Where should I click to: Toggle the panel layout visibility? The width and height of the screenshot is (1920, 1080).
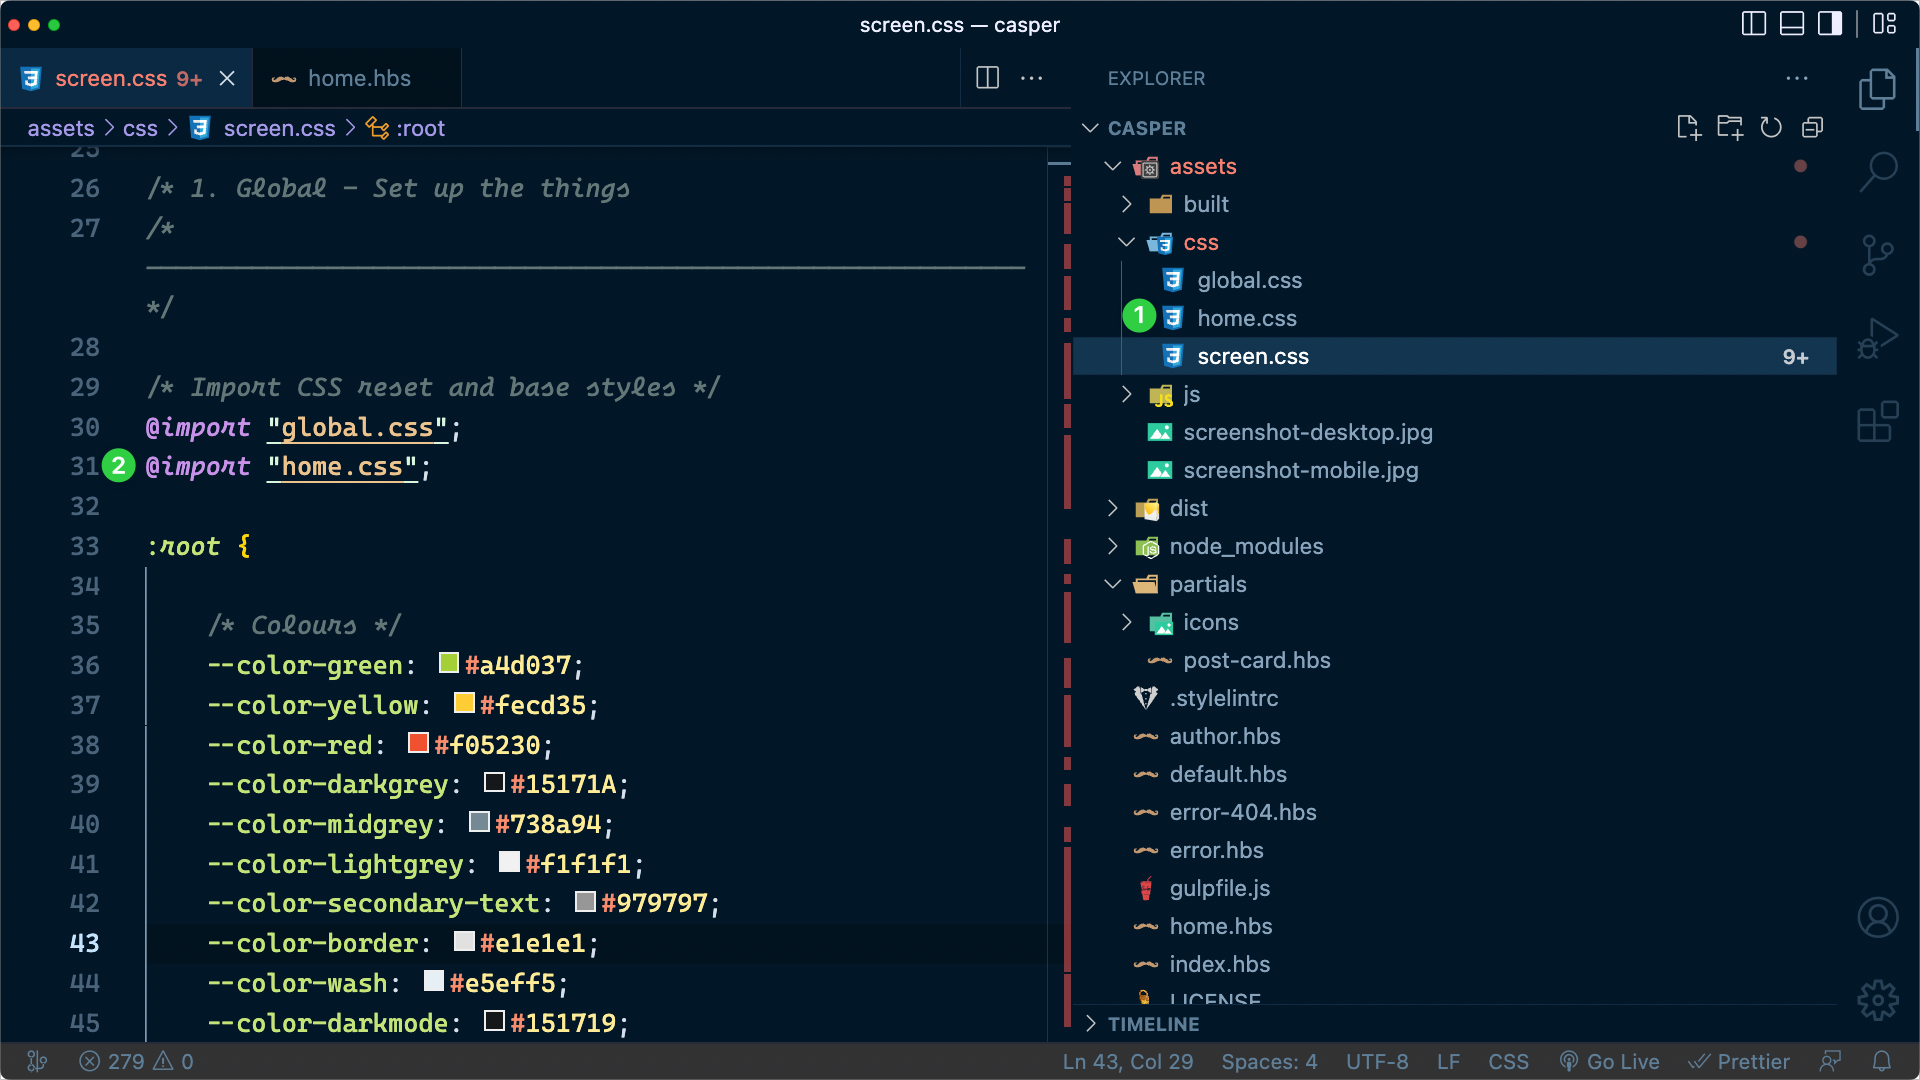pyautogui.click(x=1791, y=25)
